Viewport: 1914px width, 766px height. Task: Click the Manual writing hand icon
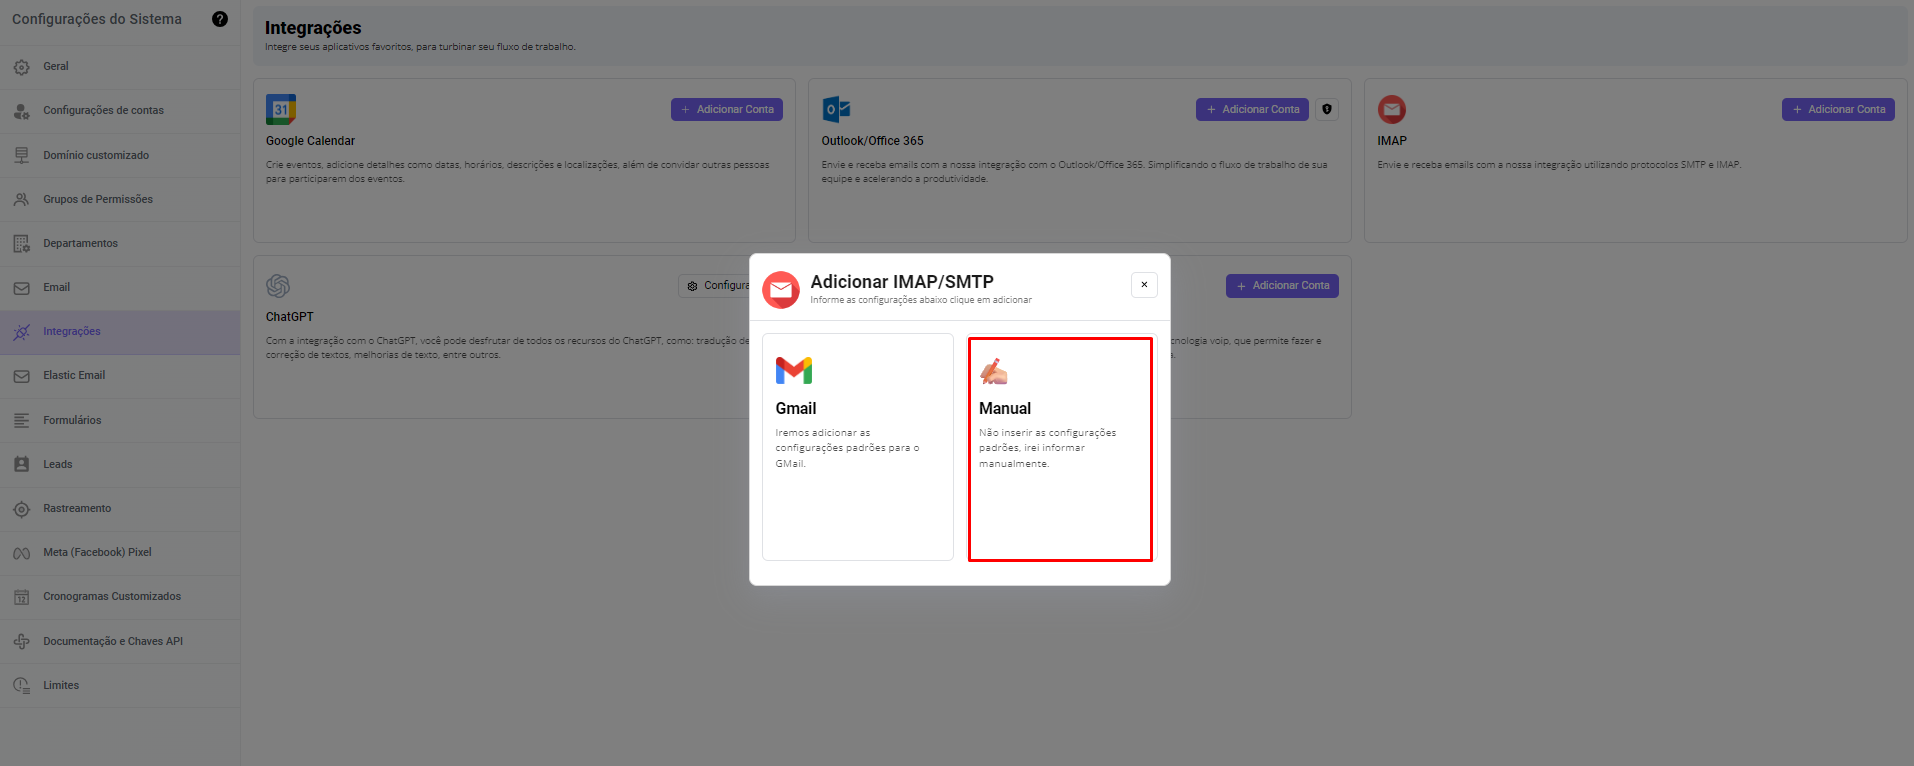[993, 371]
